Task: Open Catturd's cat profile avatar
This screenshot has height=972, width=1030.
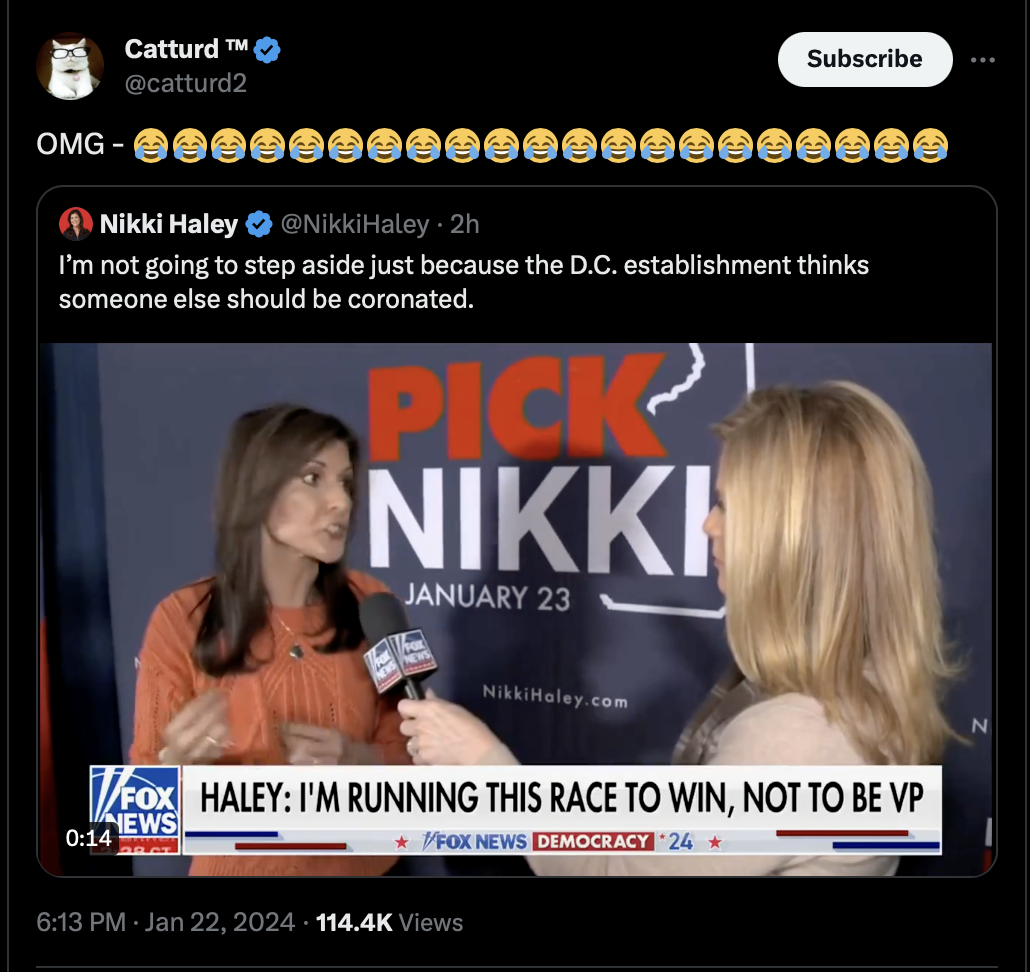Action: (x=70, y=66)
